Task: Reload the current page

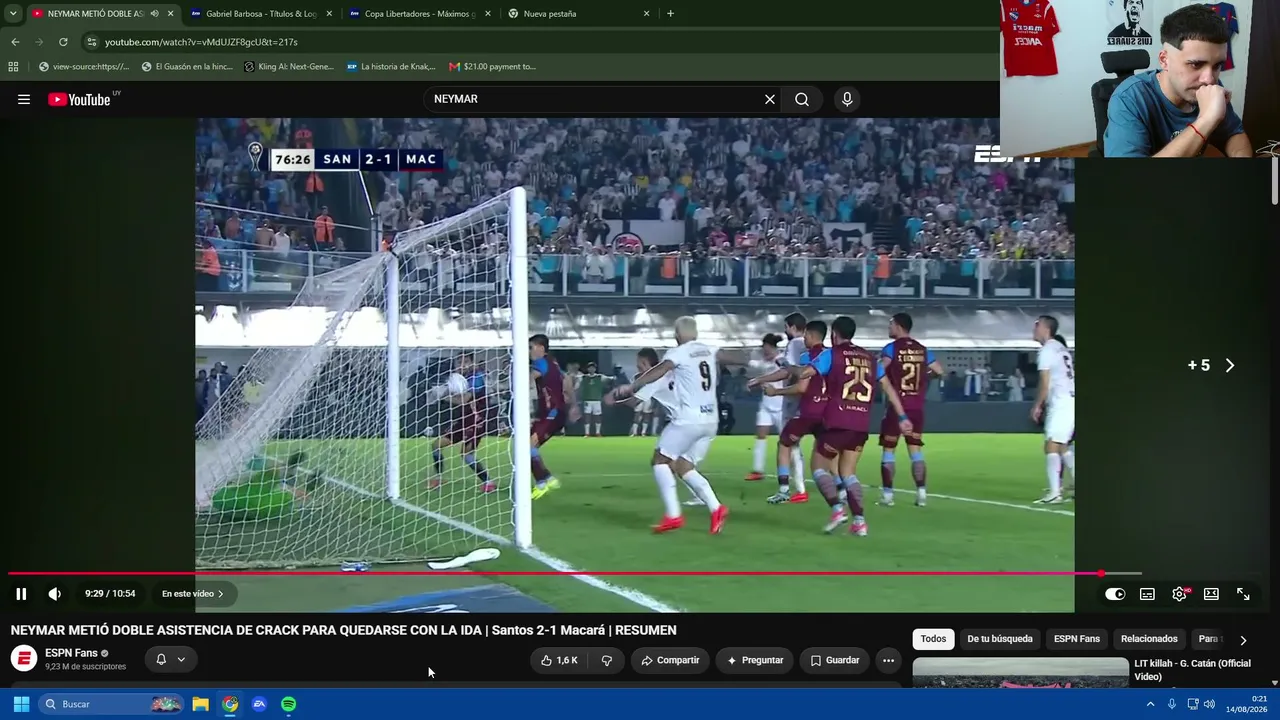Action: pyautogui.click(x=63, y=42)
